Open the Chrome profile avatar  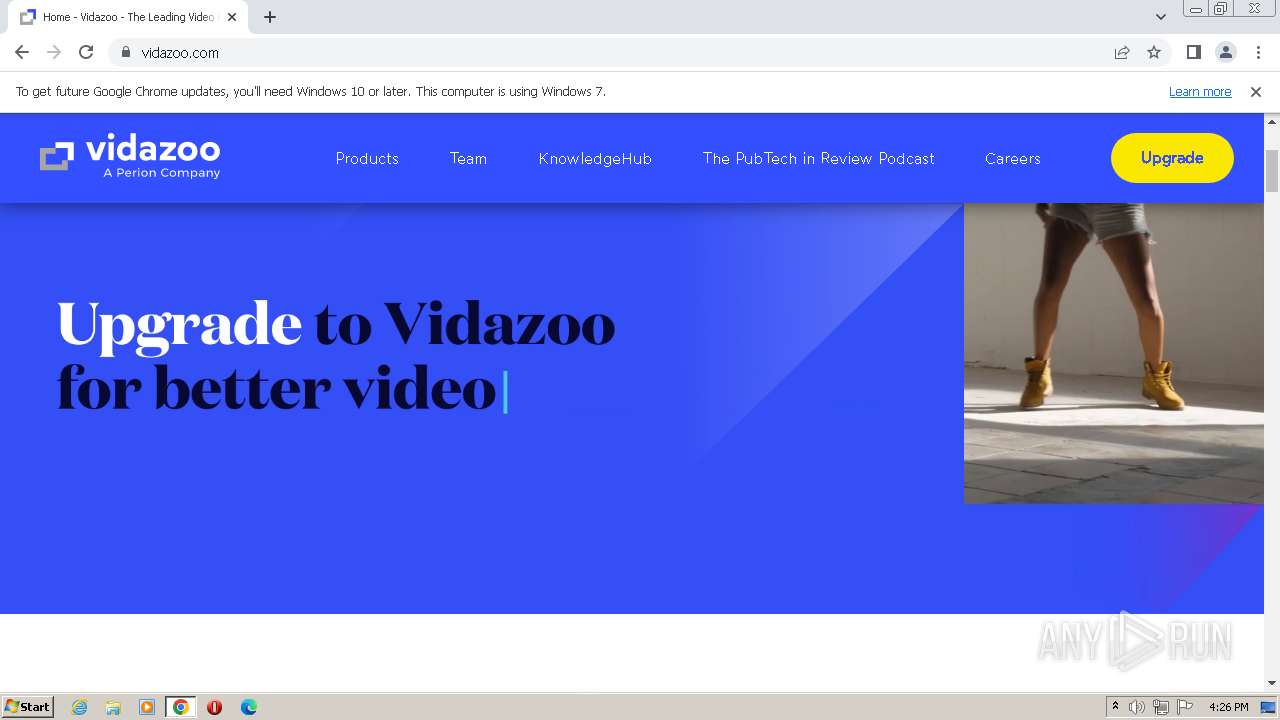[x=1225, y=52]
